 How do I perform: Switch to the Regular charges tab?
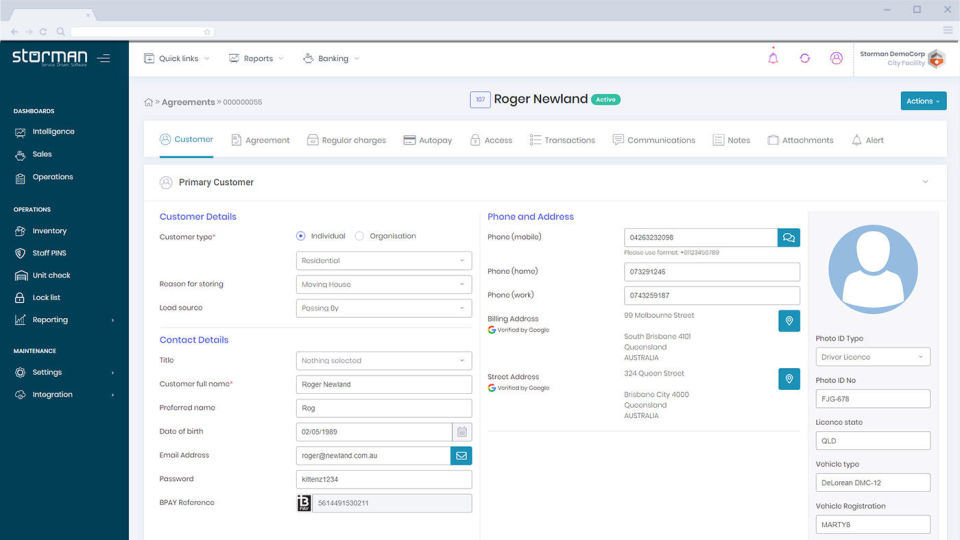click(x=347, y=140)
